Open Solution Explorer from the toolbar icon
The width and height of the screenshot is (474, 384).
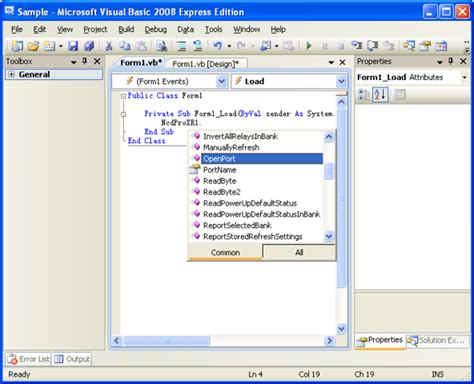[x=409, y=46]
